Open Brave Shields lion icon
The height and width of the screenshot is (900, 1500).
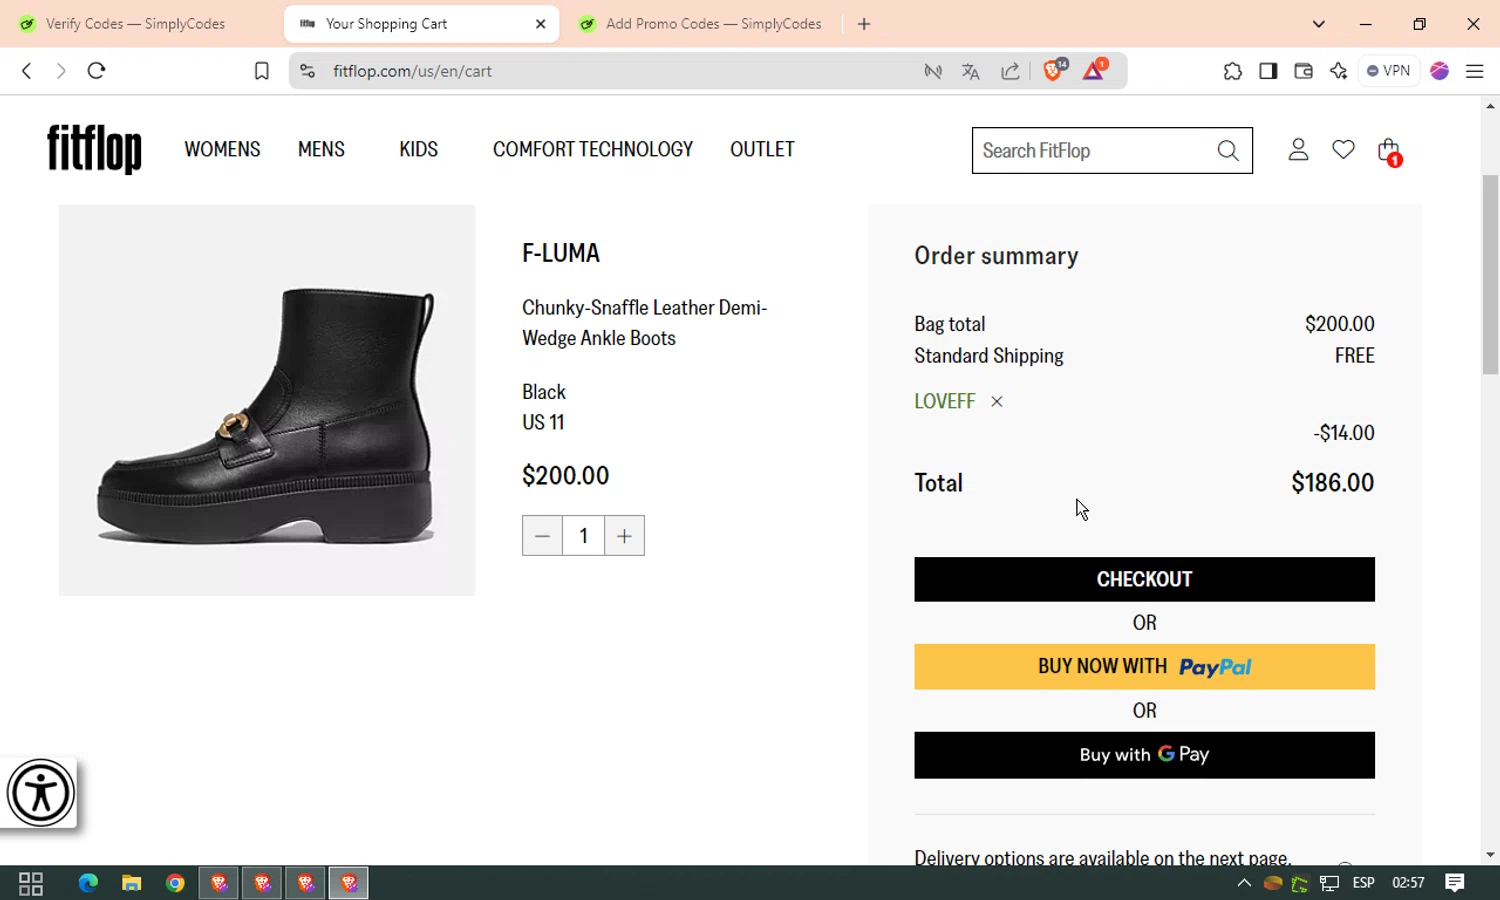pyautogui.click(x=1053, y=70)
